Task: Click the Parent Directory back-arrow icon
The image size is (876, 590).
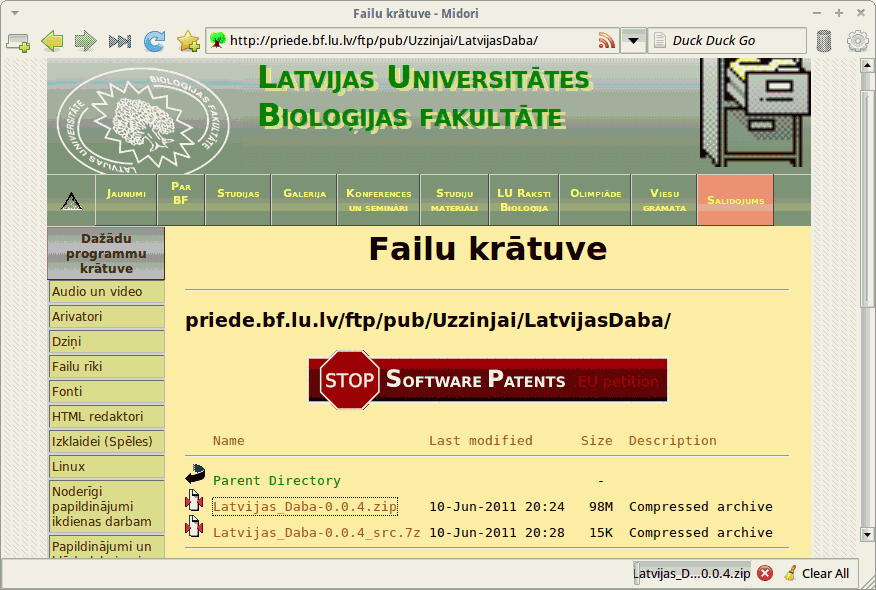Action: [x=196, y=474]
